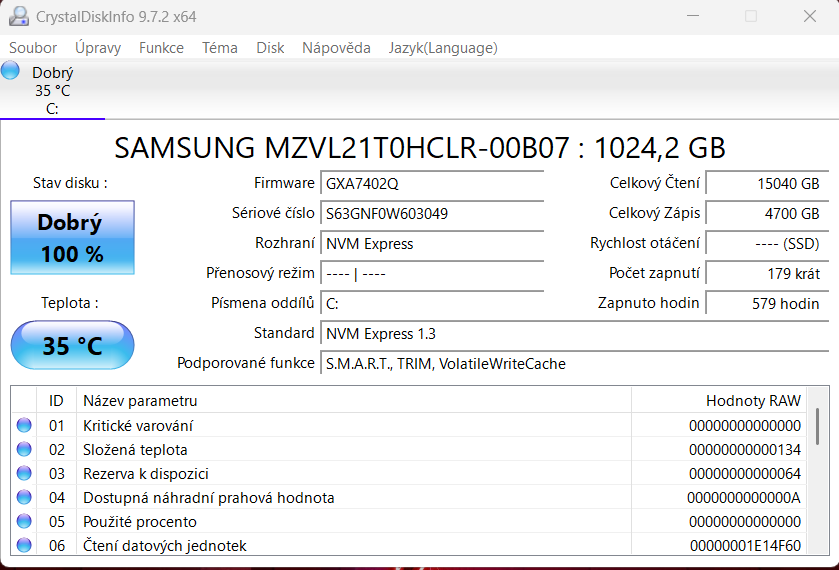Screen dimensions: 839x570
Task: Select Dostupná náhradní prahová hodnota row text
Action: point(209,498)
